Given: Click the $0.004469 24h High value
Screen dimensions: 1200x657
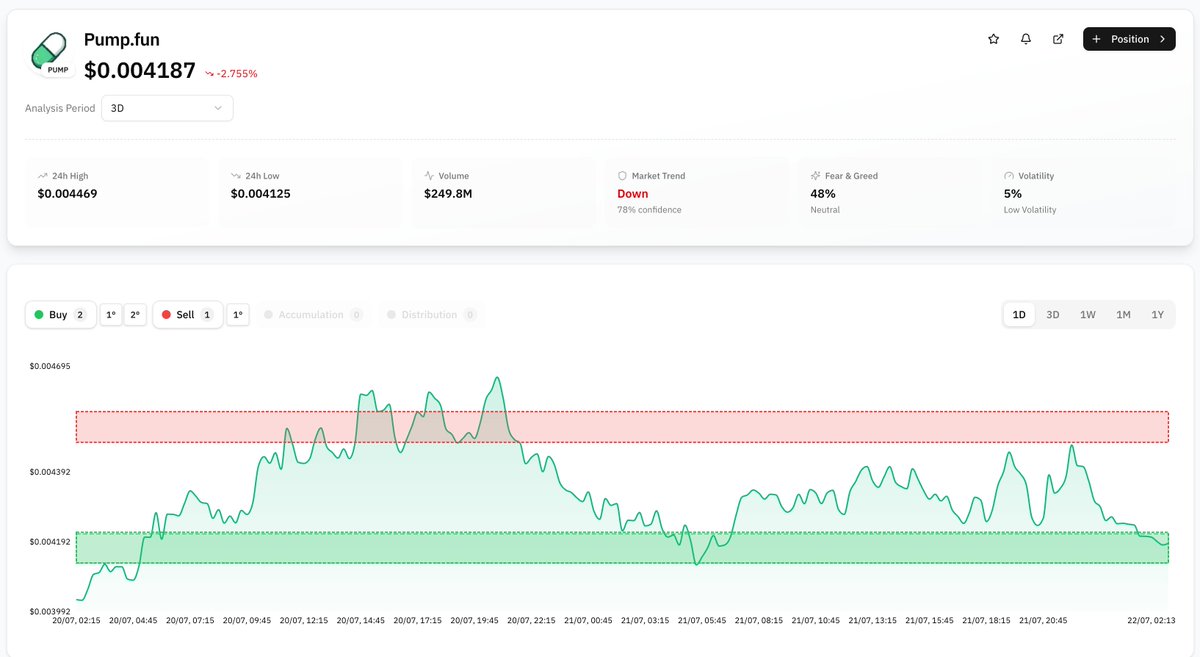Looking at the screenshot, I should (67, 194).
